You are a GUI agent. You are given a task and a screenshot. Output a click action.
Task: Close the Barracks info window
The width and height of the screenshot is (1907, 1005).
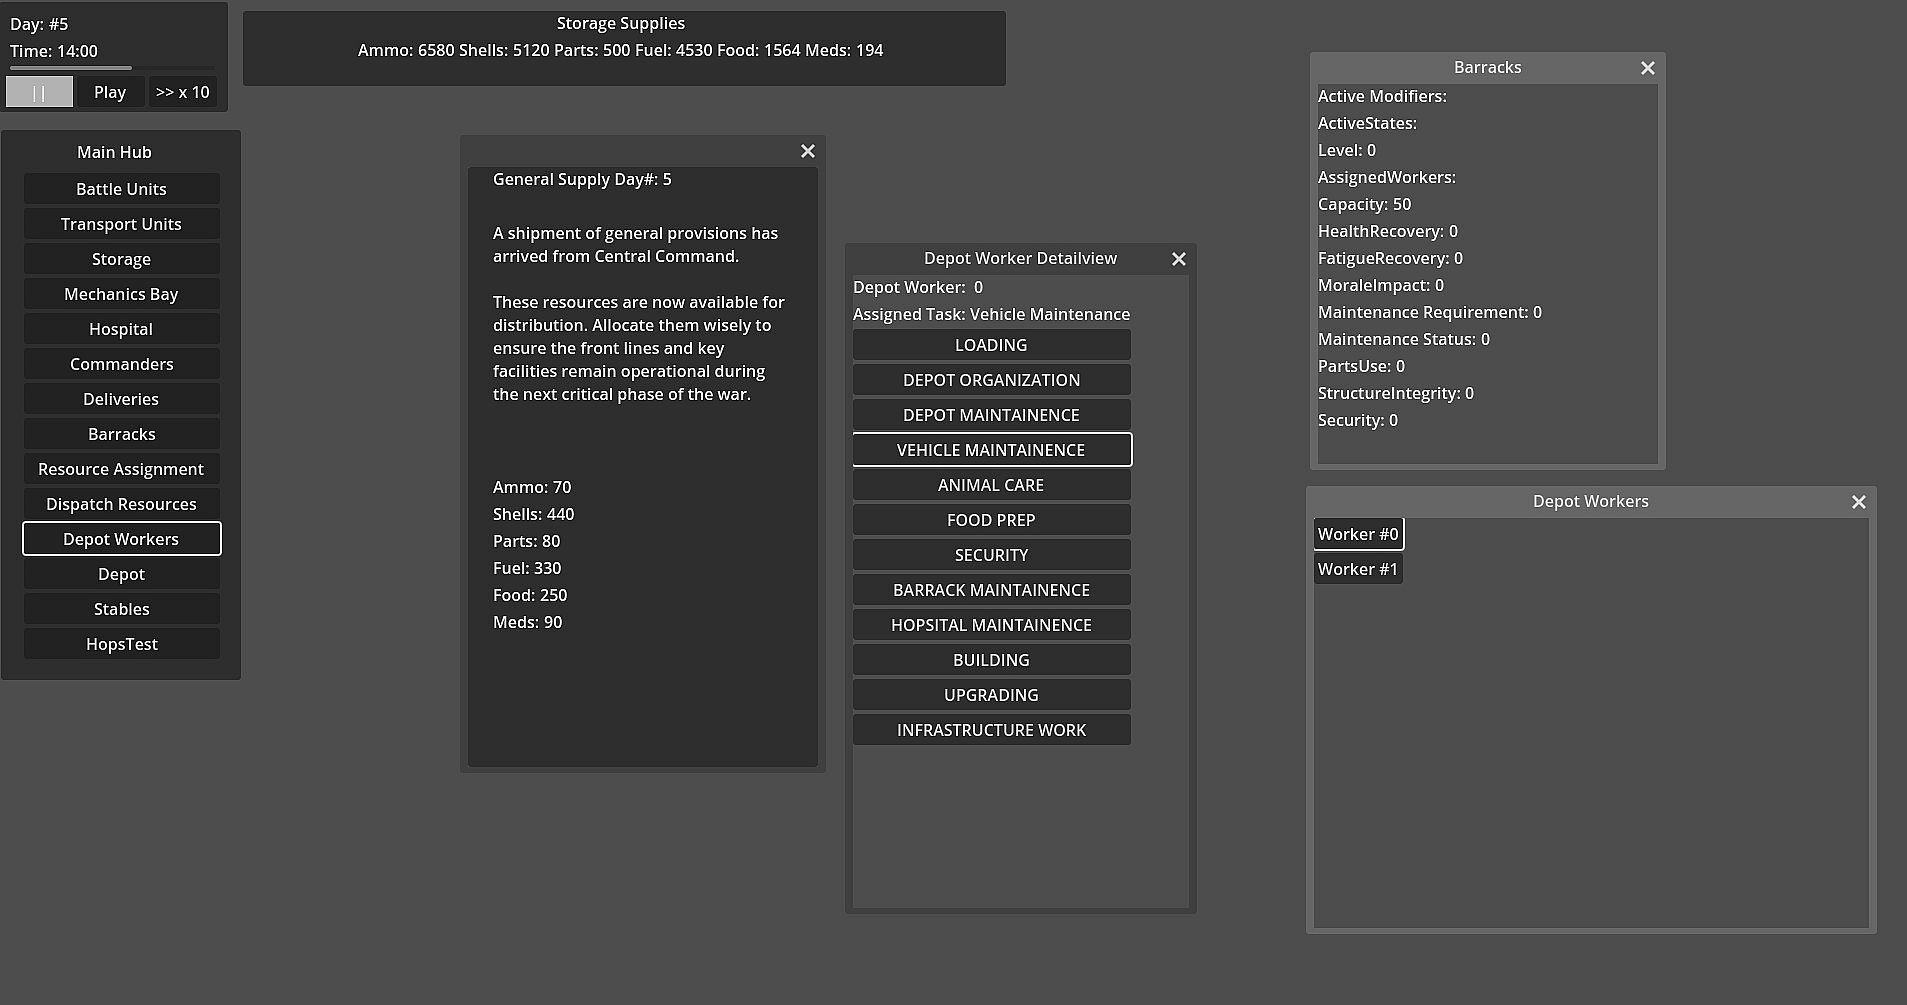click(1648, 68)
